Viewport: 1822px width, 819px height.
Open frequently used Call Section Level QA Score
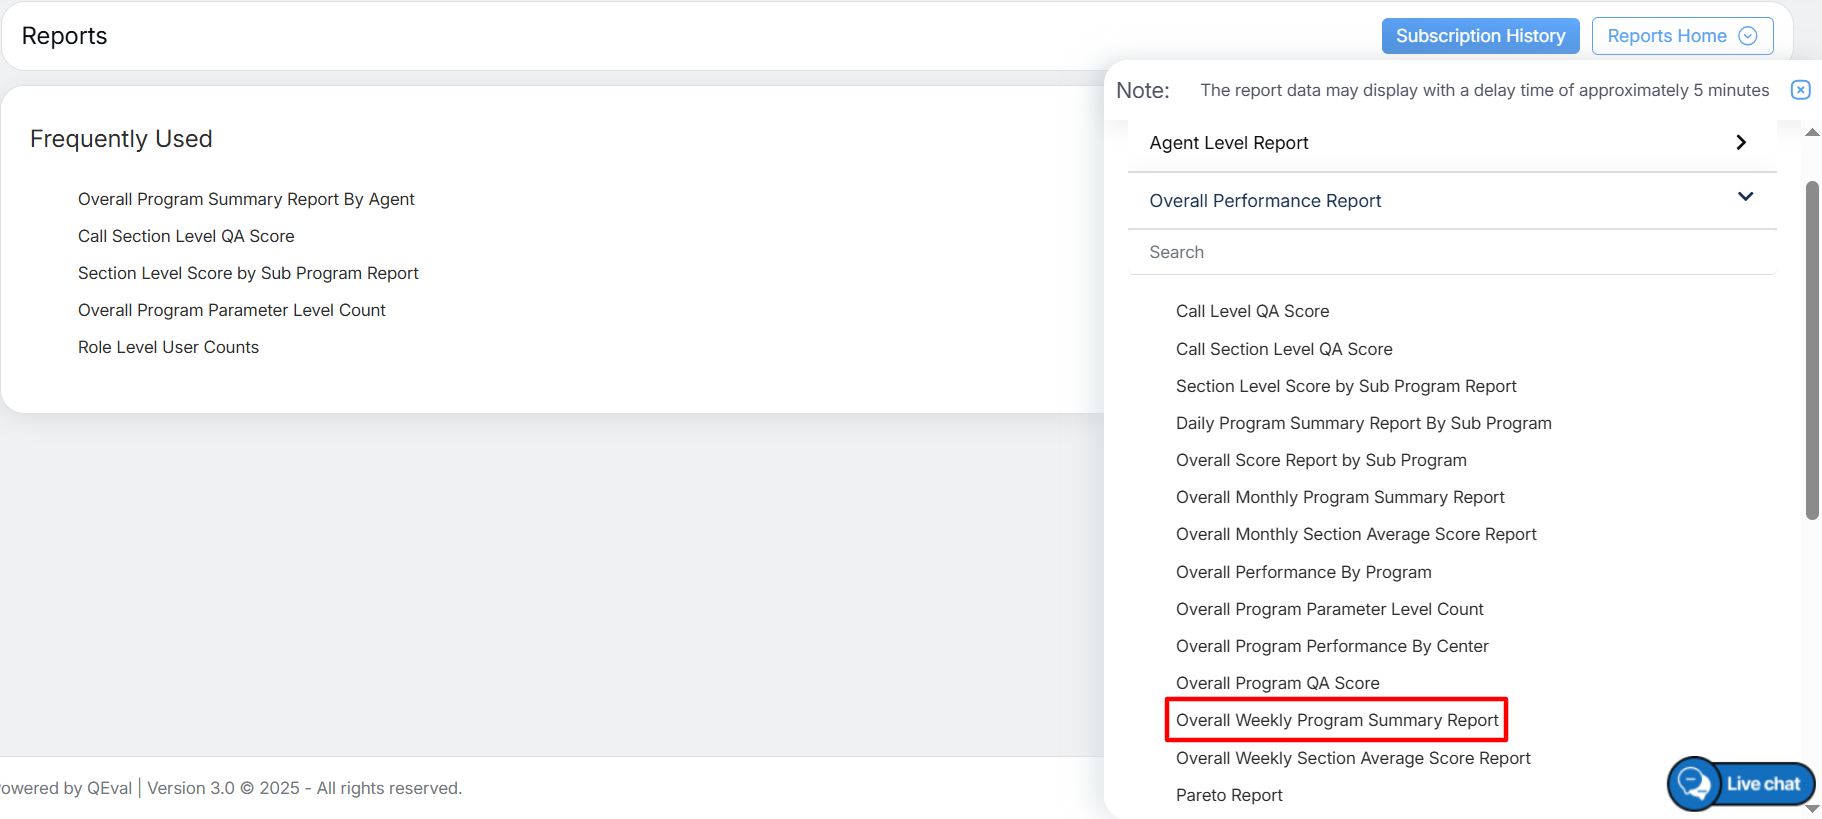pos(186,236)
